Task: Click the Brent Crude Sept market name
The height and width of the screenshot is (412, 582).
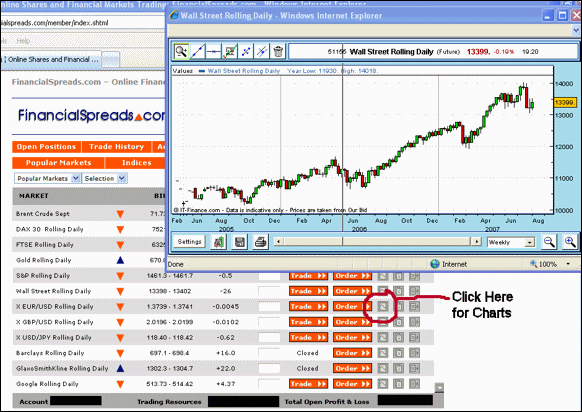Action: click(x=43, y=214)
